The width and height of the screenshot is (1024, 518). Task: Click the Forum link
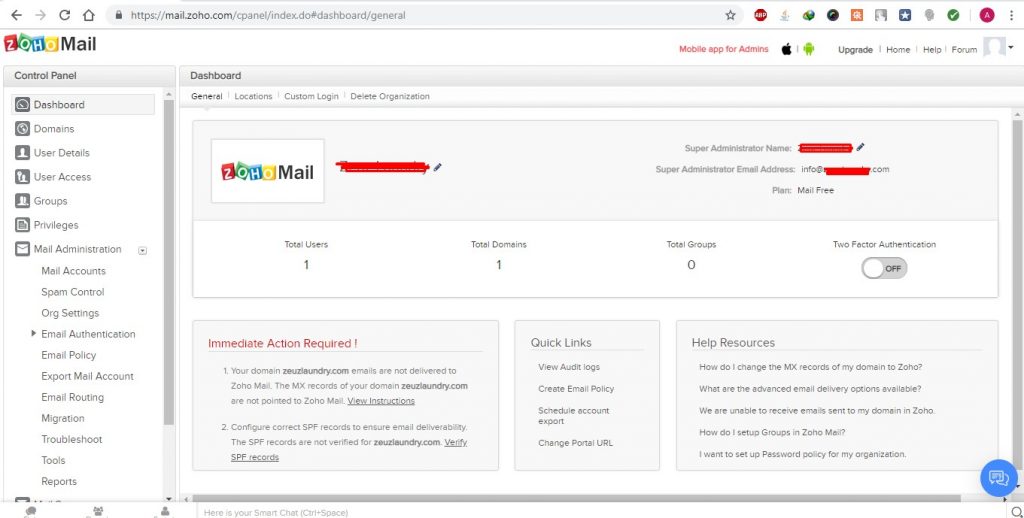point(964,50)
